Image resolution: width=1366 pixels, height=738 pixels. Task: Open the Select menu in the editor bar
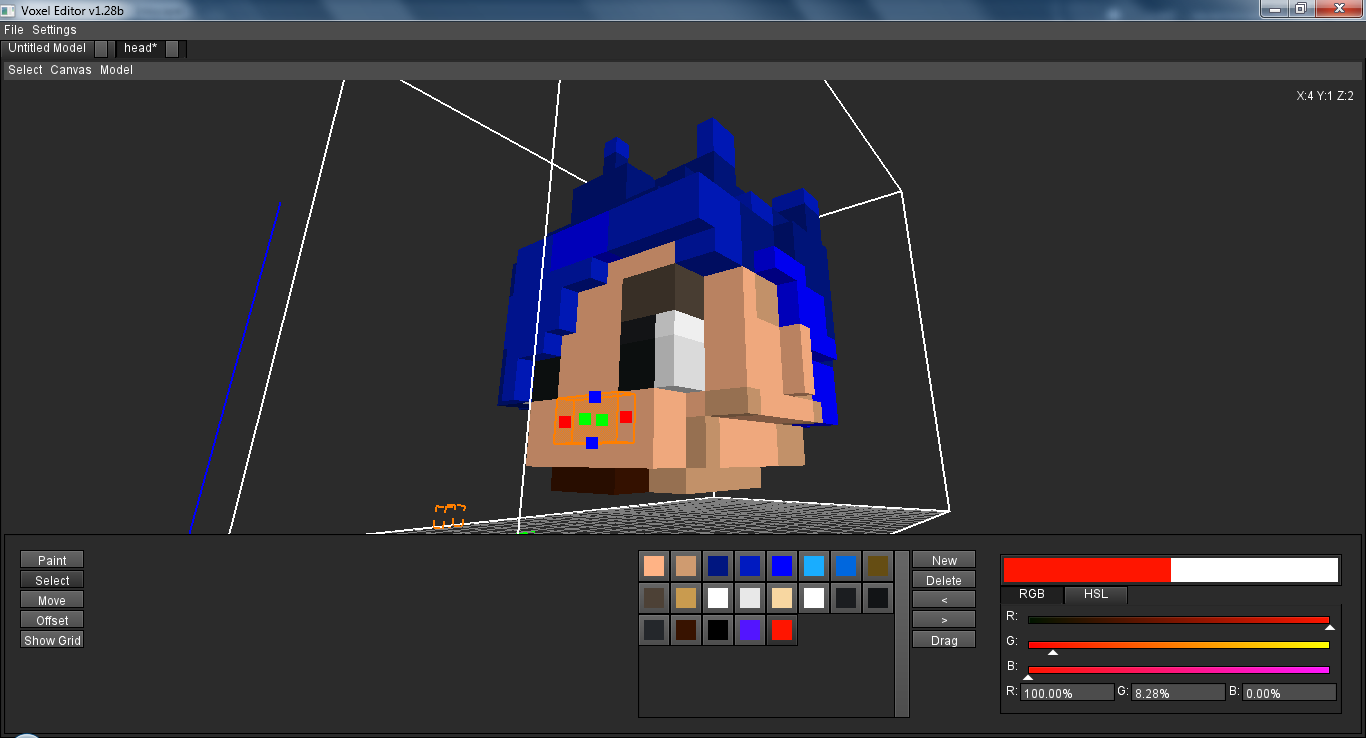pos(25,70)
